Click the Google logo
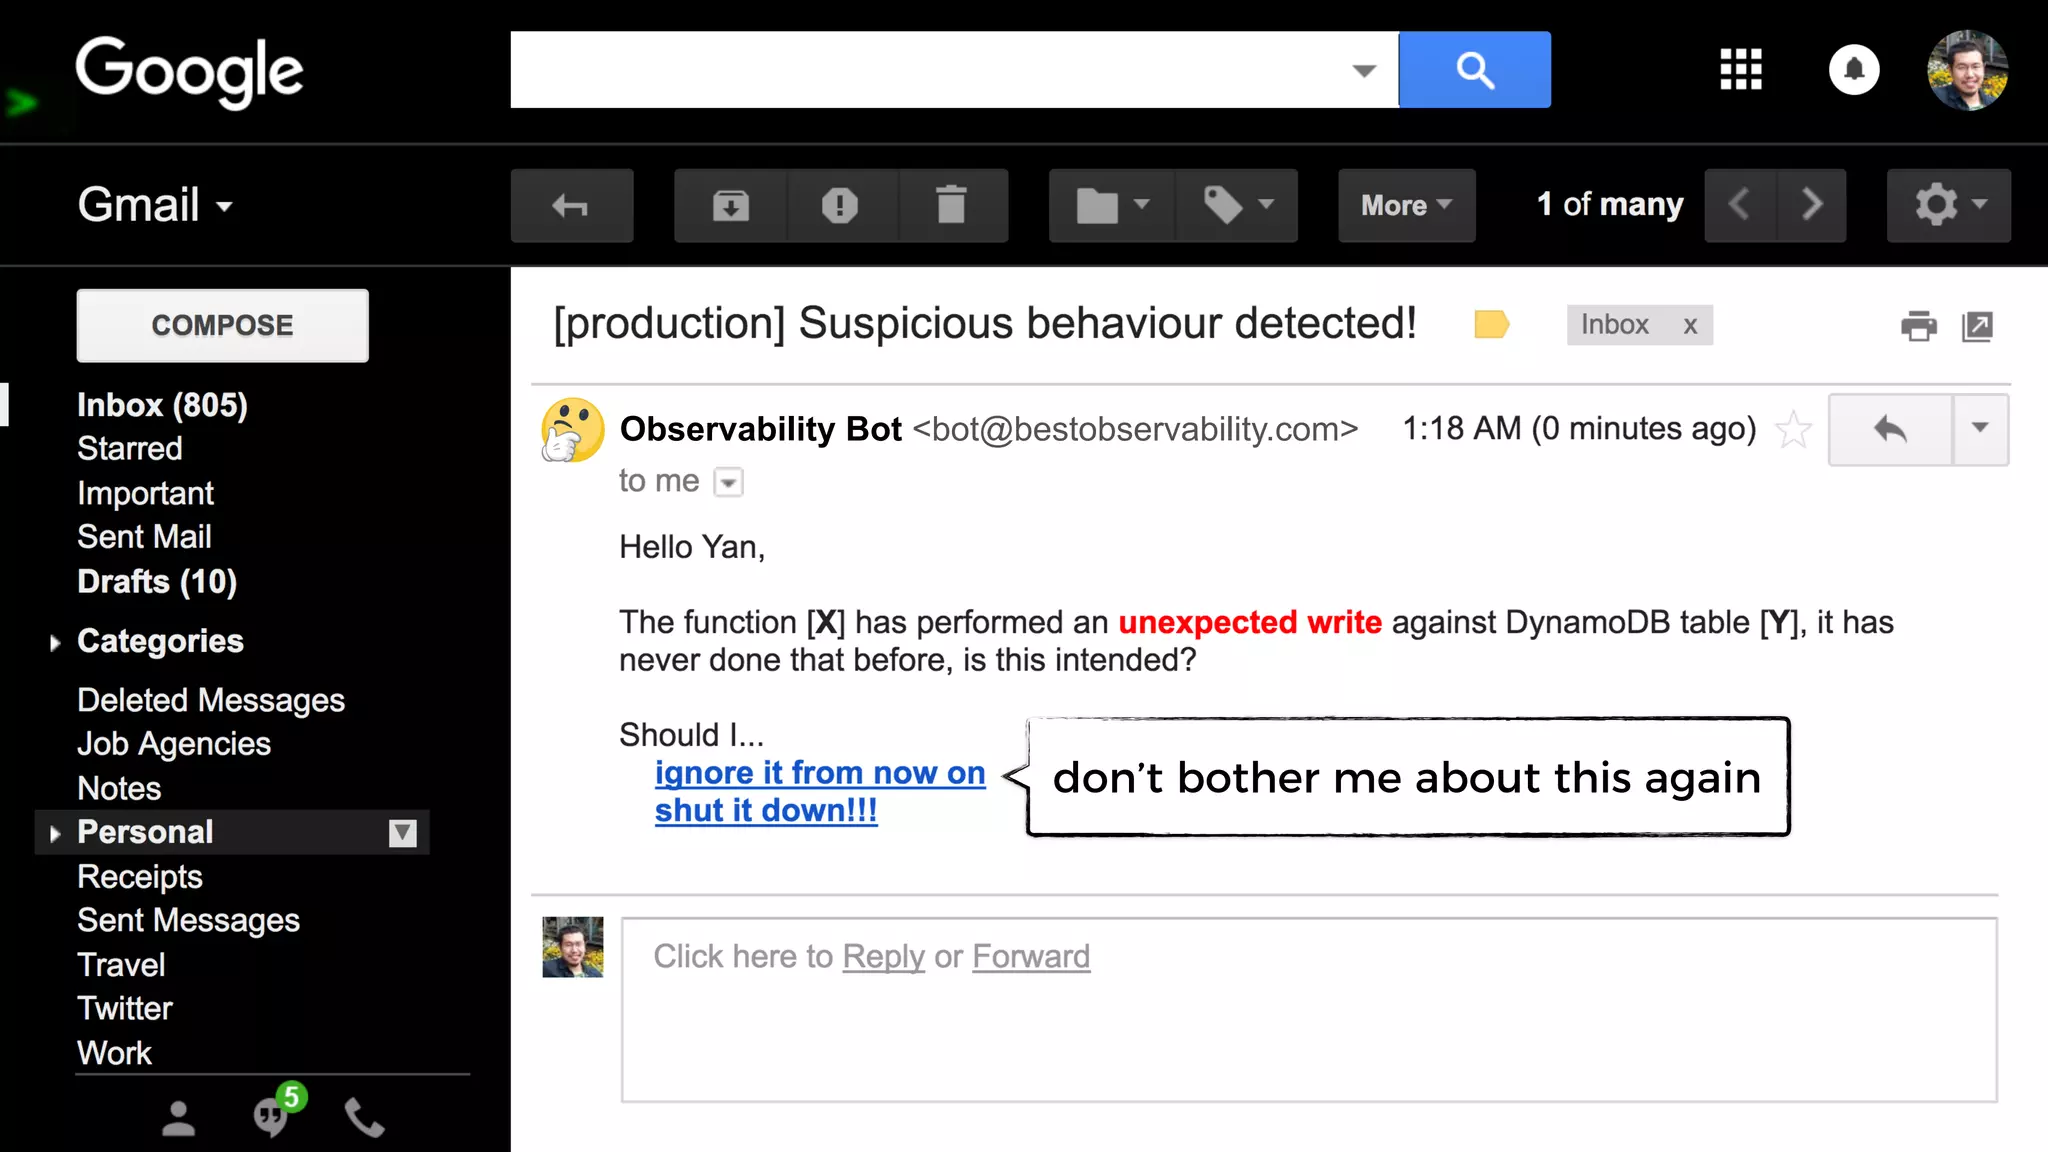2048x1152 pixels. click(190, 72)
